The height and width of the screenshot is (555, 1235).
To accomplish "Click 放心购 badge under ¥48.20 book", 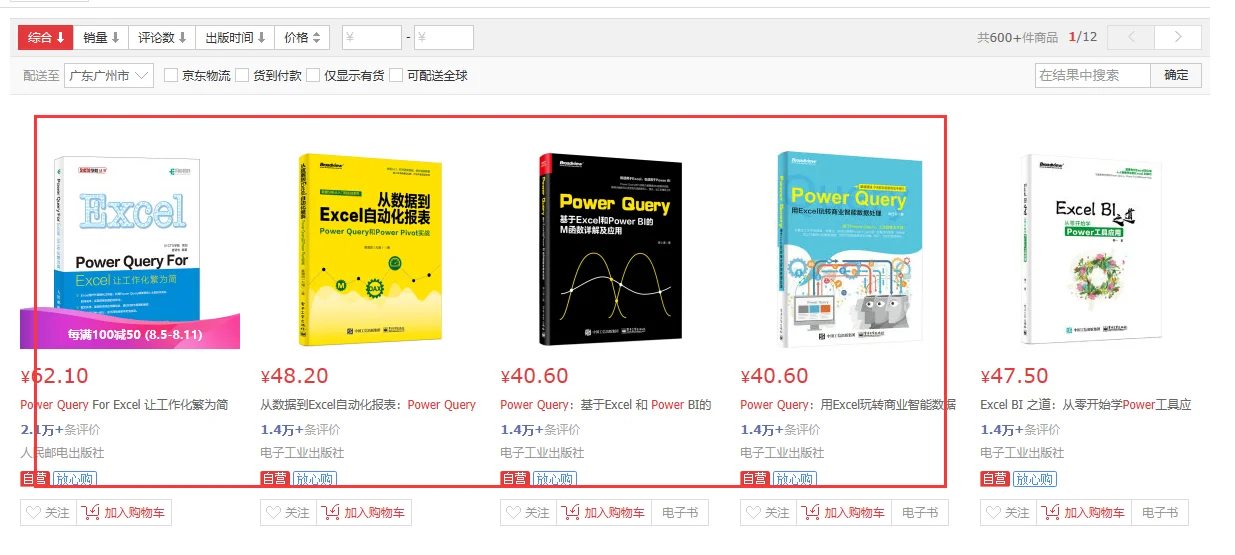I will click(314, 479).
